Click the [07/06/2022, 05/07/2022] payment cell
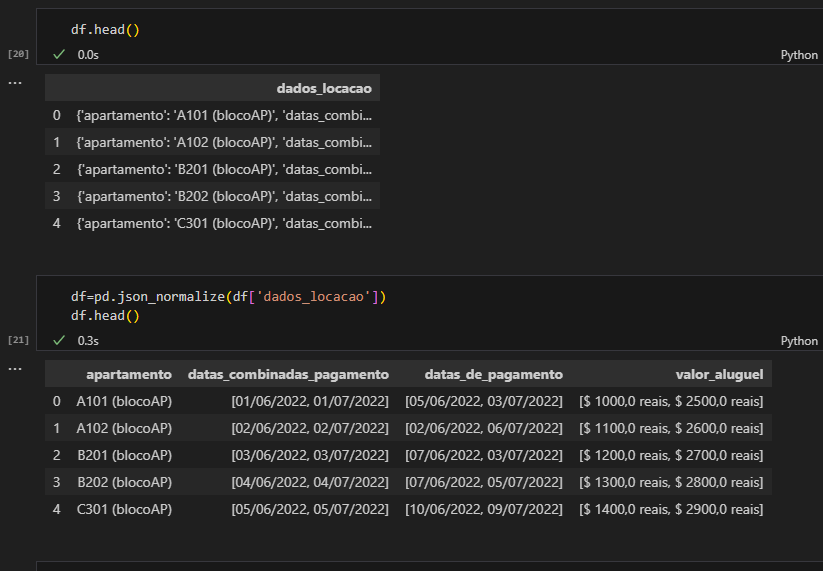This screenshot has height=571, width=823. click(483, 482)
